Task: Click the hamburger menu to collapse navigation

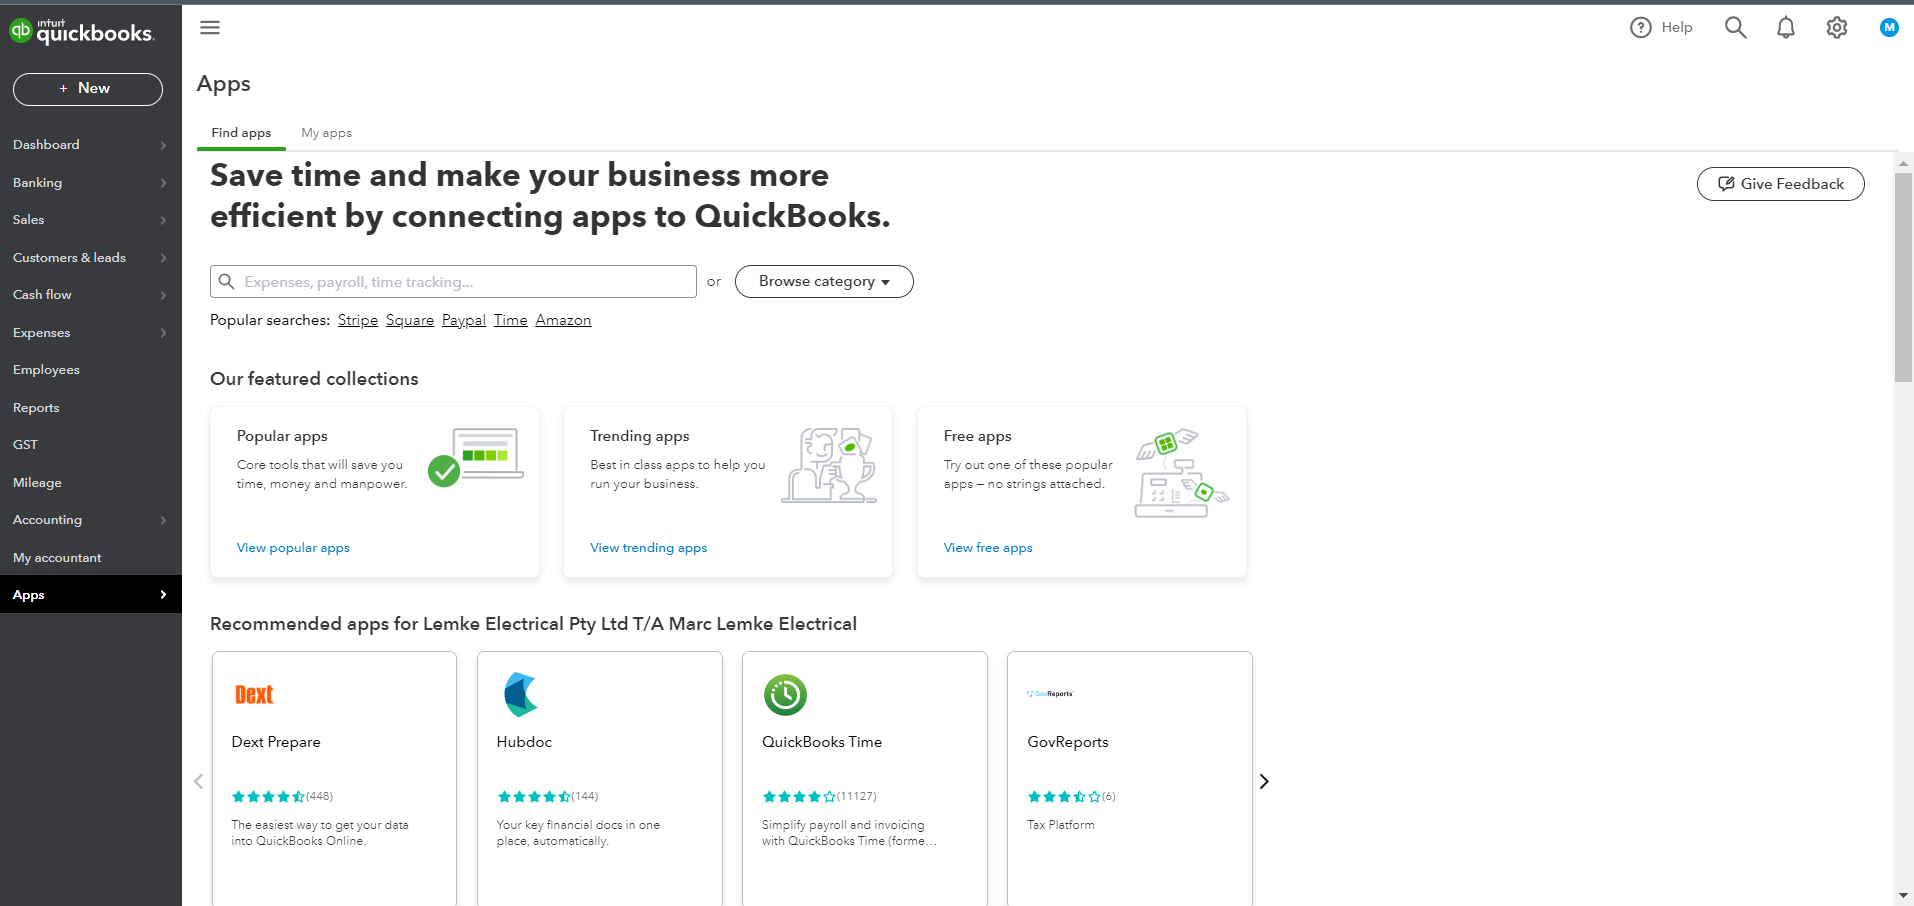Action: pyautogui.click(x=210, y=27)
